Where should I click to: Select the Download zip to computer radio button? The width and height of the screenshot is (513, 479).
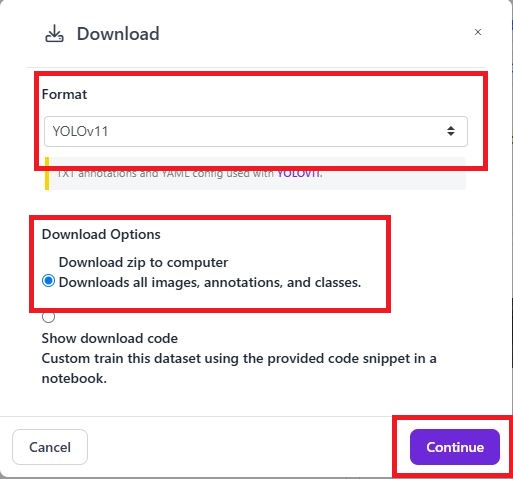click(48, 281)
